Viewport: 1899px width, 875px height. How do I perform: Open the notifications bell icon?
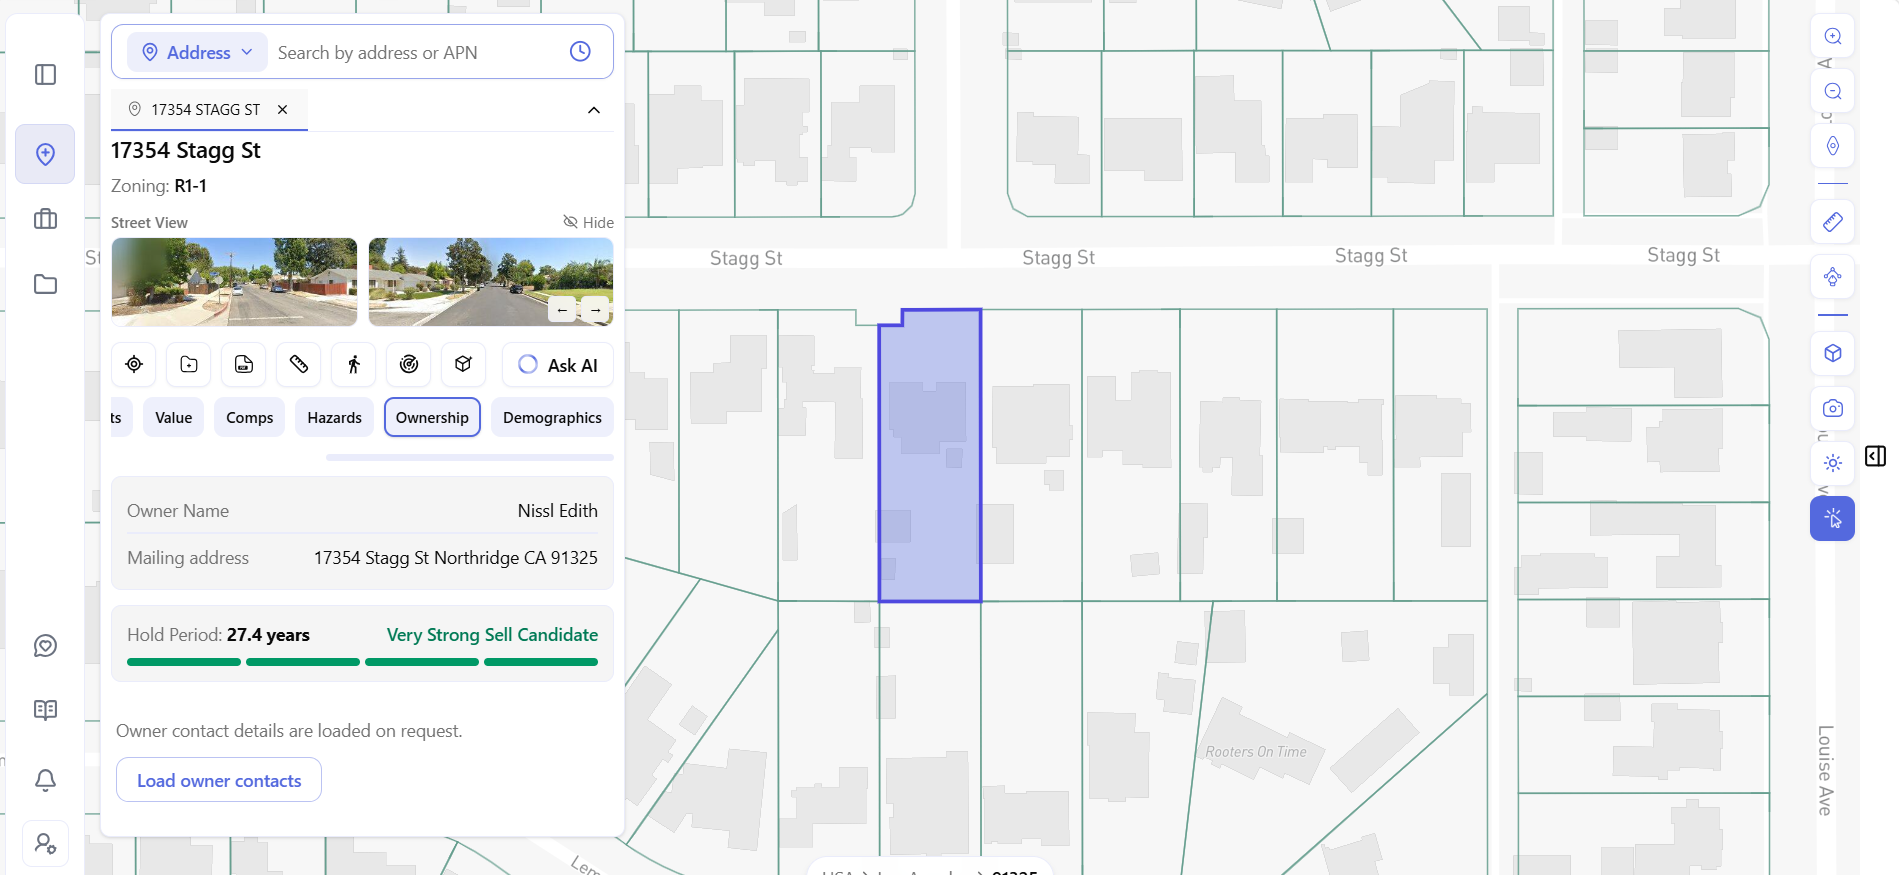[45, 780]
